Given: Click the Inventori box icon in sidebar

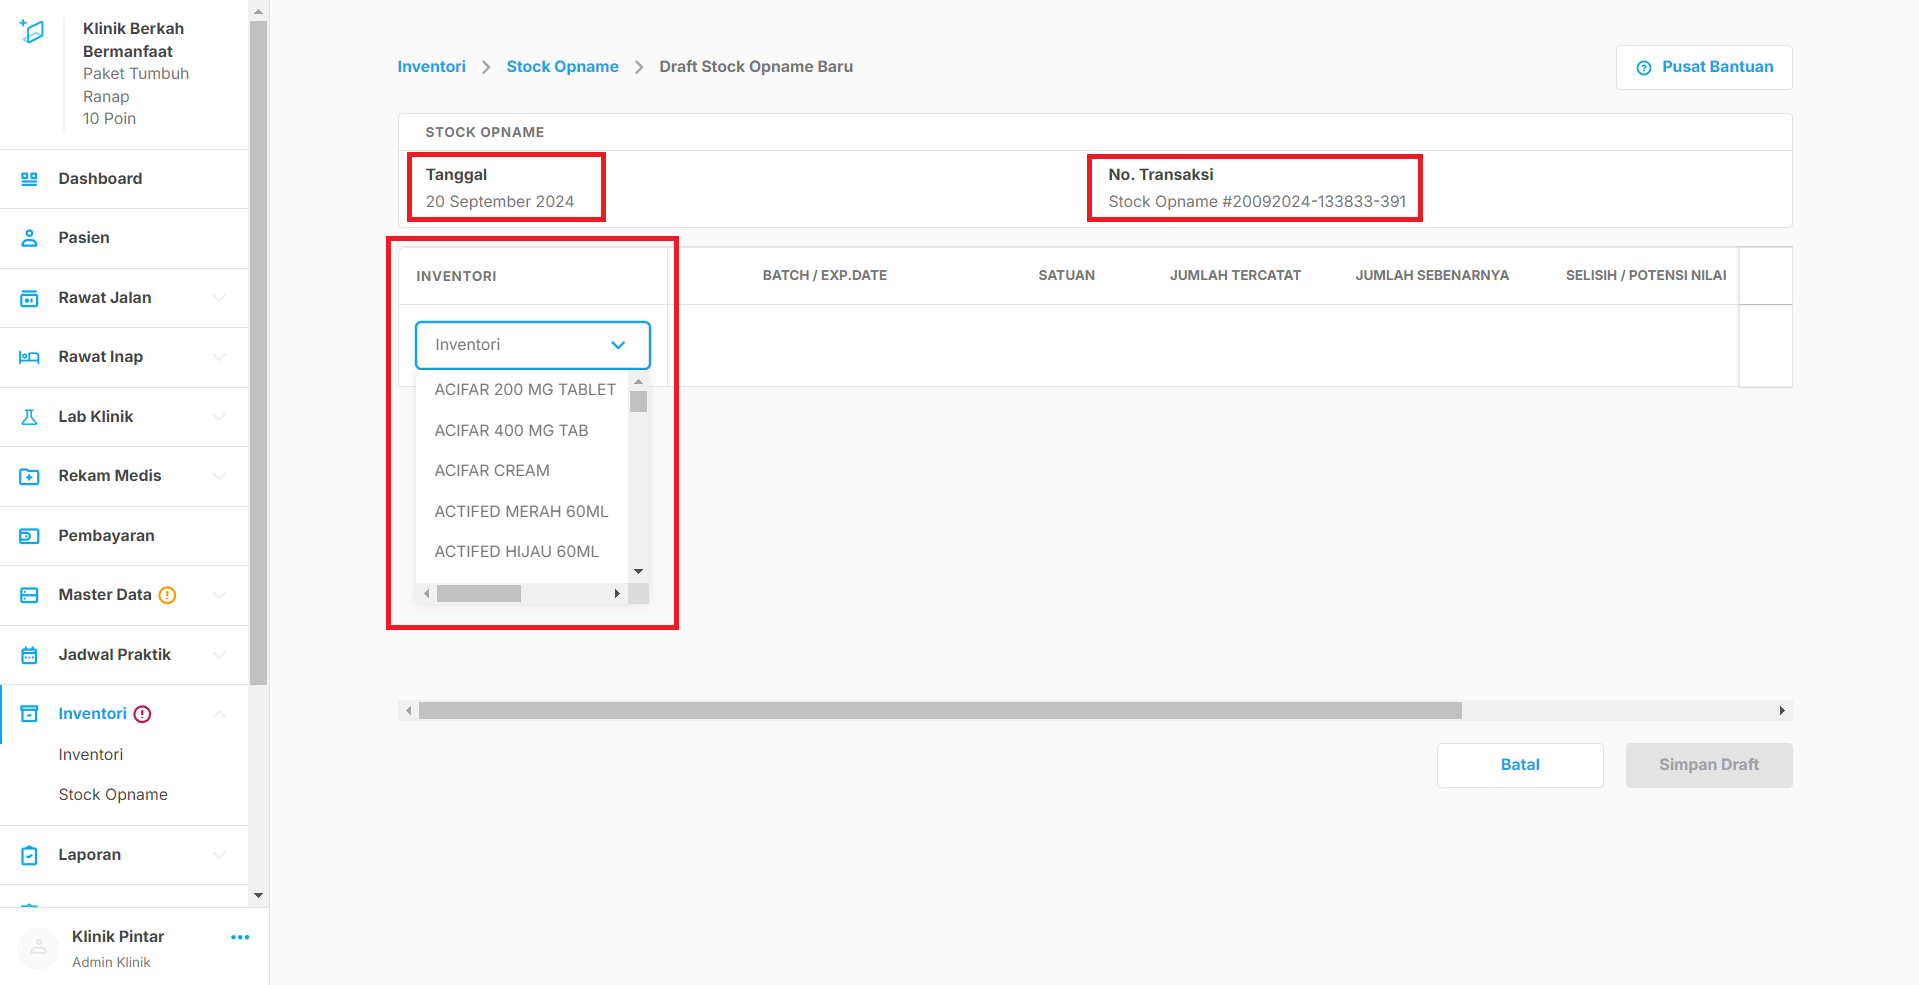Looking at the screenshot, I should pos(29,714).
